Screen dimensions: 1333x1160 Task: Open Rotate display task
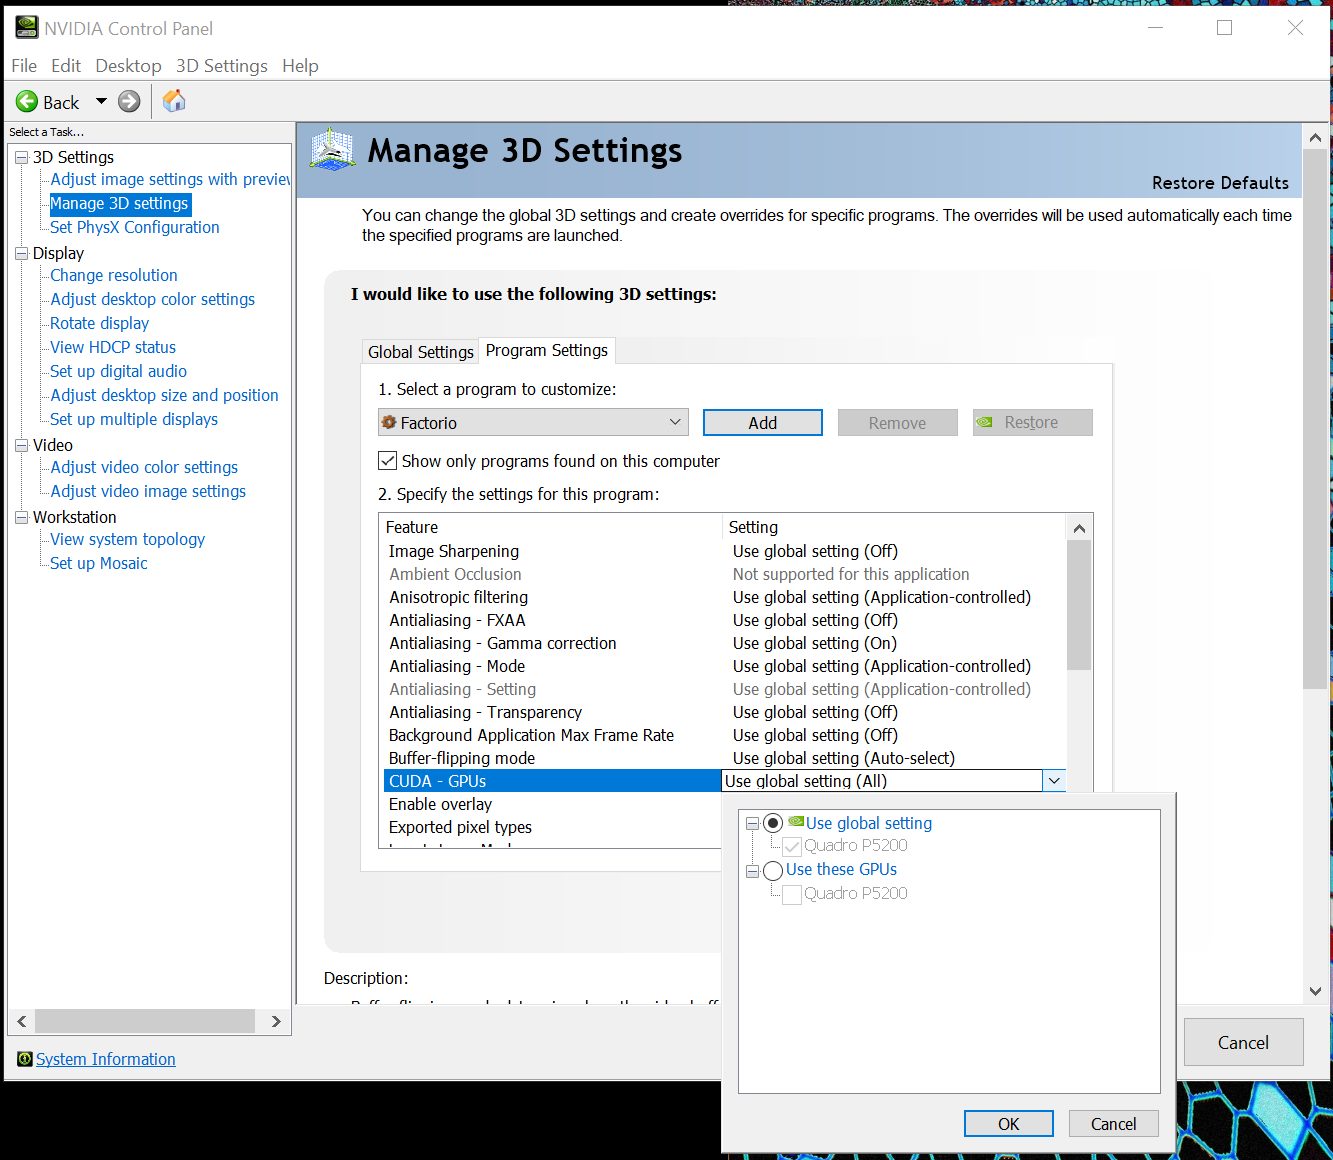point(100,323)
